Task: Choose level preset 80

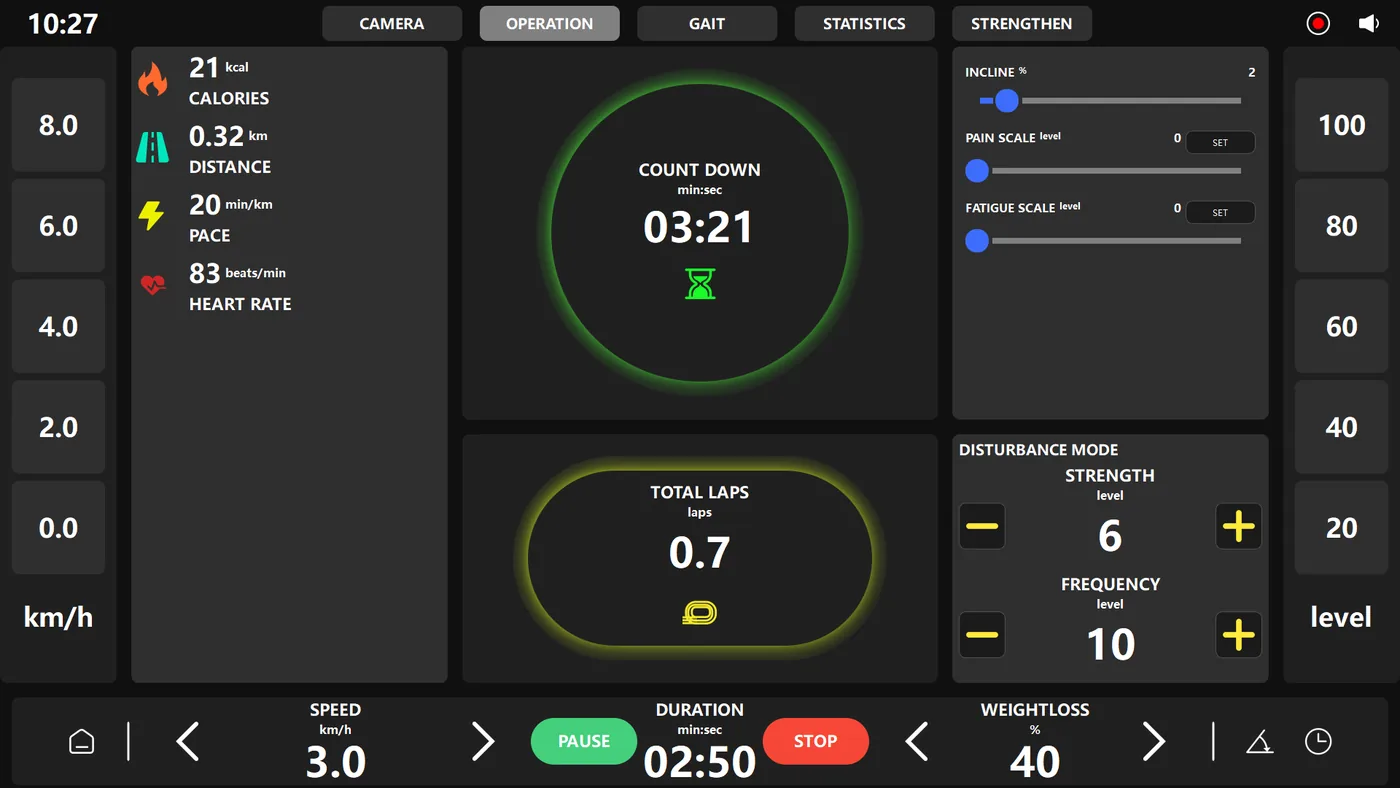Action: click(1342, 226)
